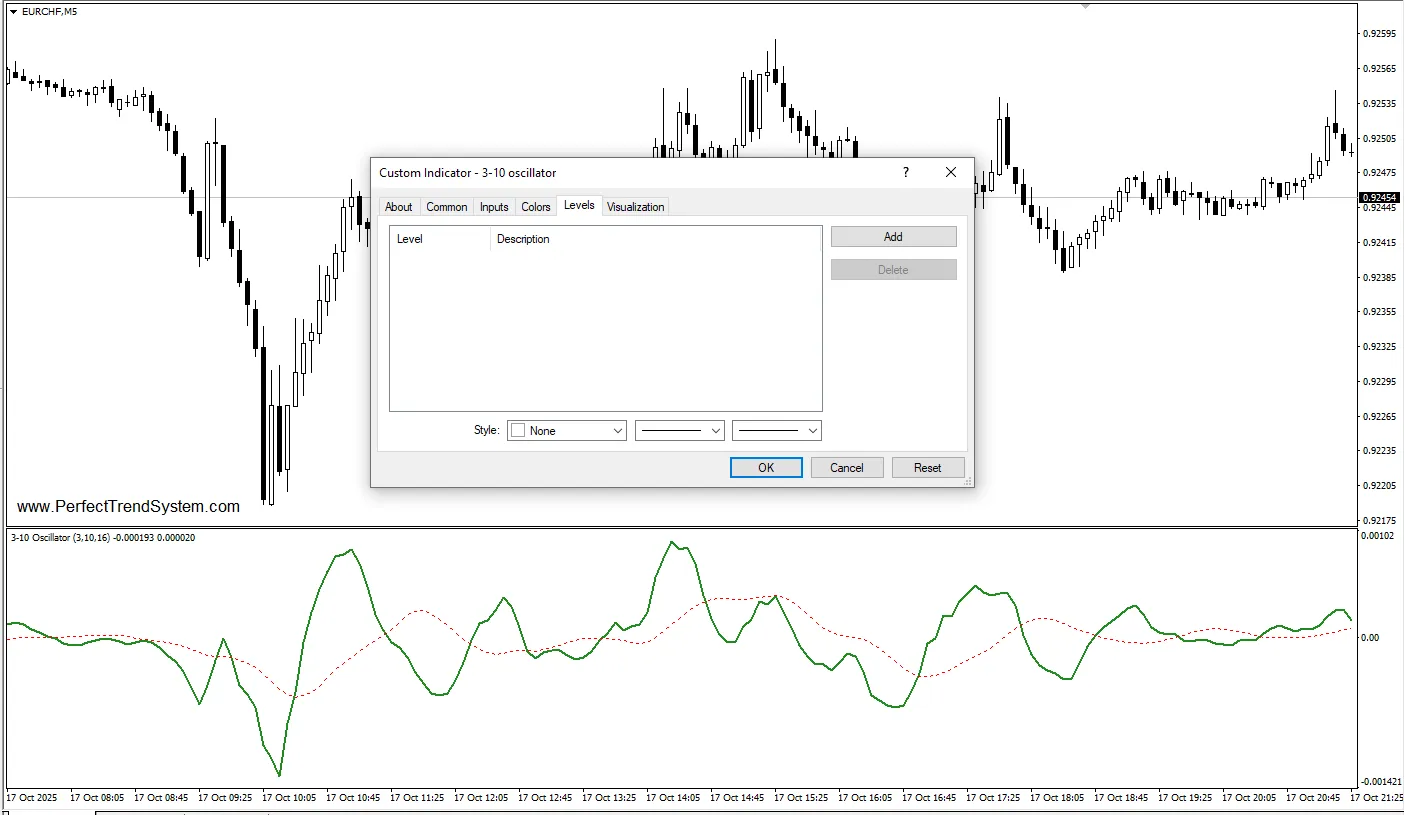The height and width of the screenshot is (815, 1404).
Task: Click the None color swatch box
Action: [x=518, y=431]
